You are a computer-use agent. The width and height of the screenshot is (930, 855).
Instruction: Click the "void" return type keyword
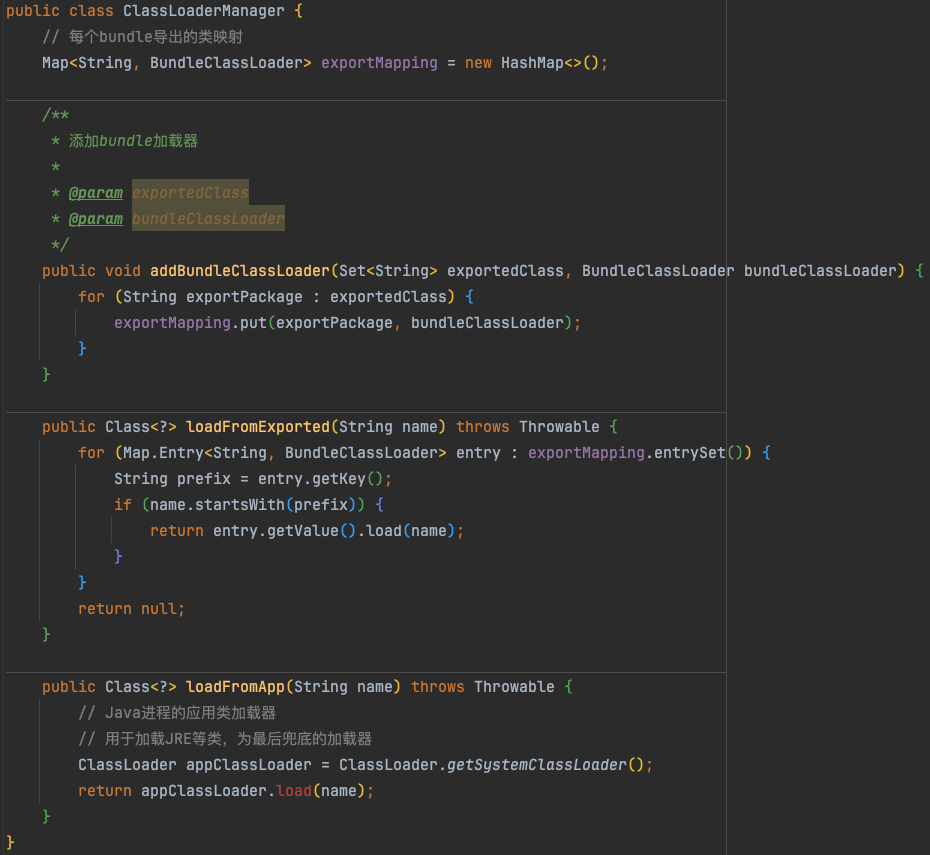coord(123,271)
